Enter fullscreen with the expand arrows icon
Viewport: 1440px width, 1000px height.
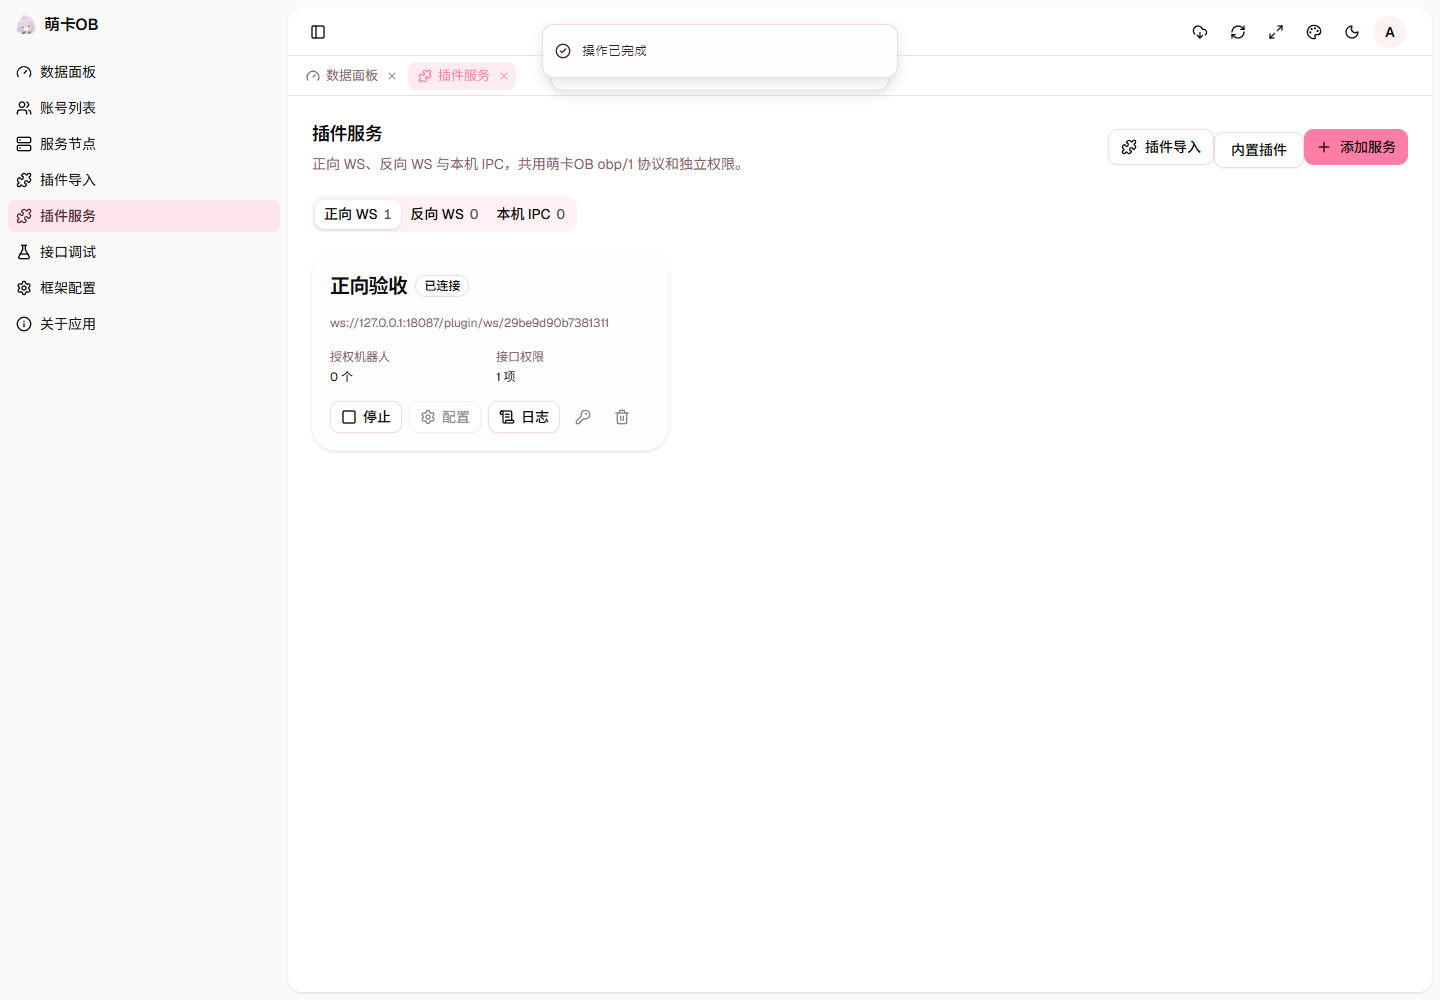1276,32
